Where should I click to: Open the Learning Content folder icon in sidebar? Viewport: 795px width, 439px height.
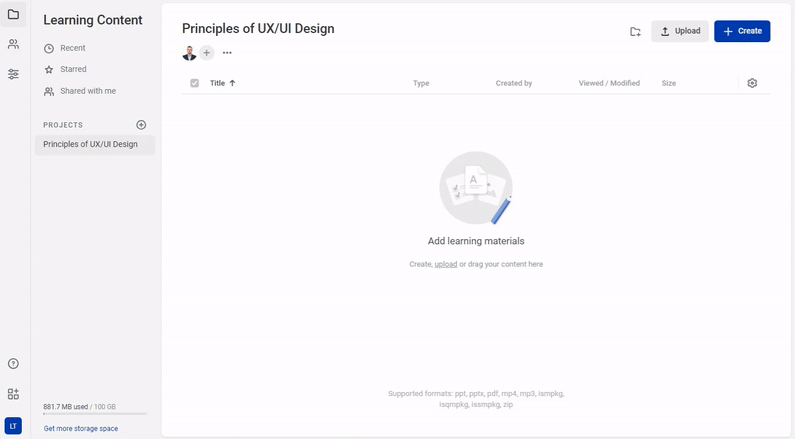[13, 14]
